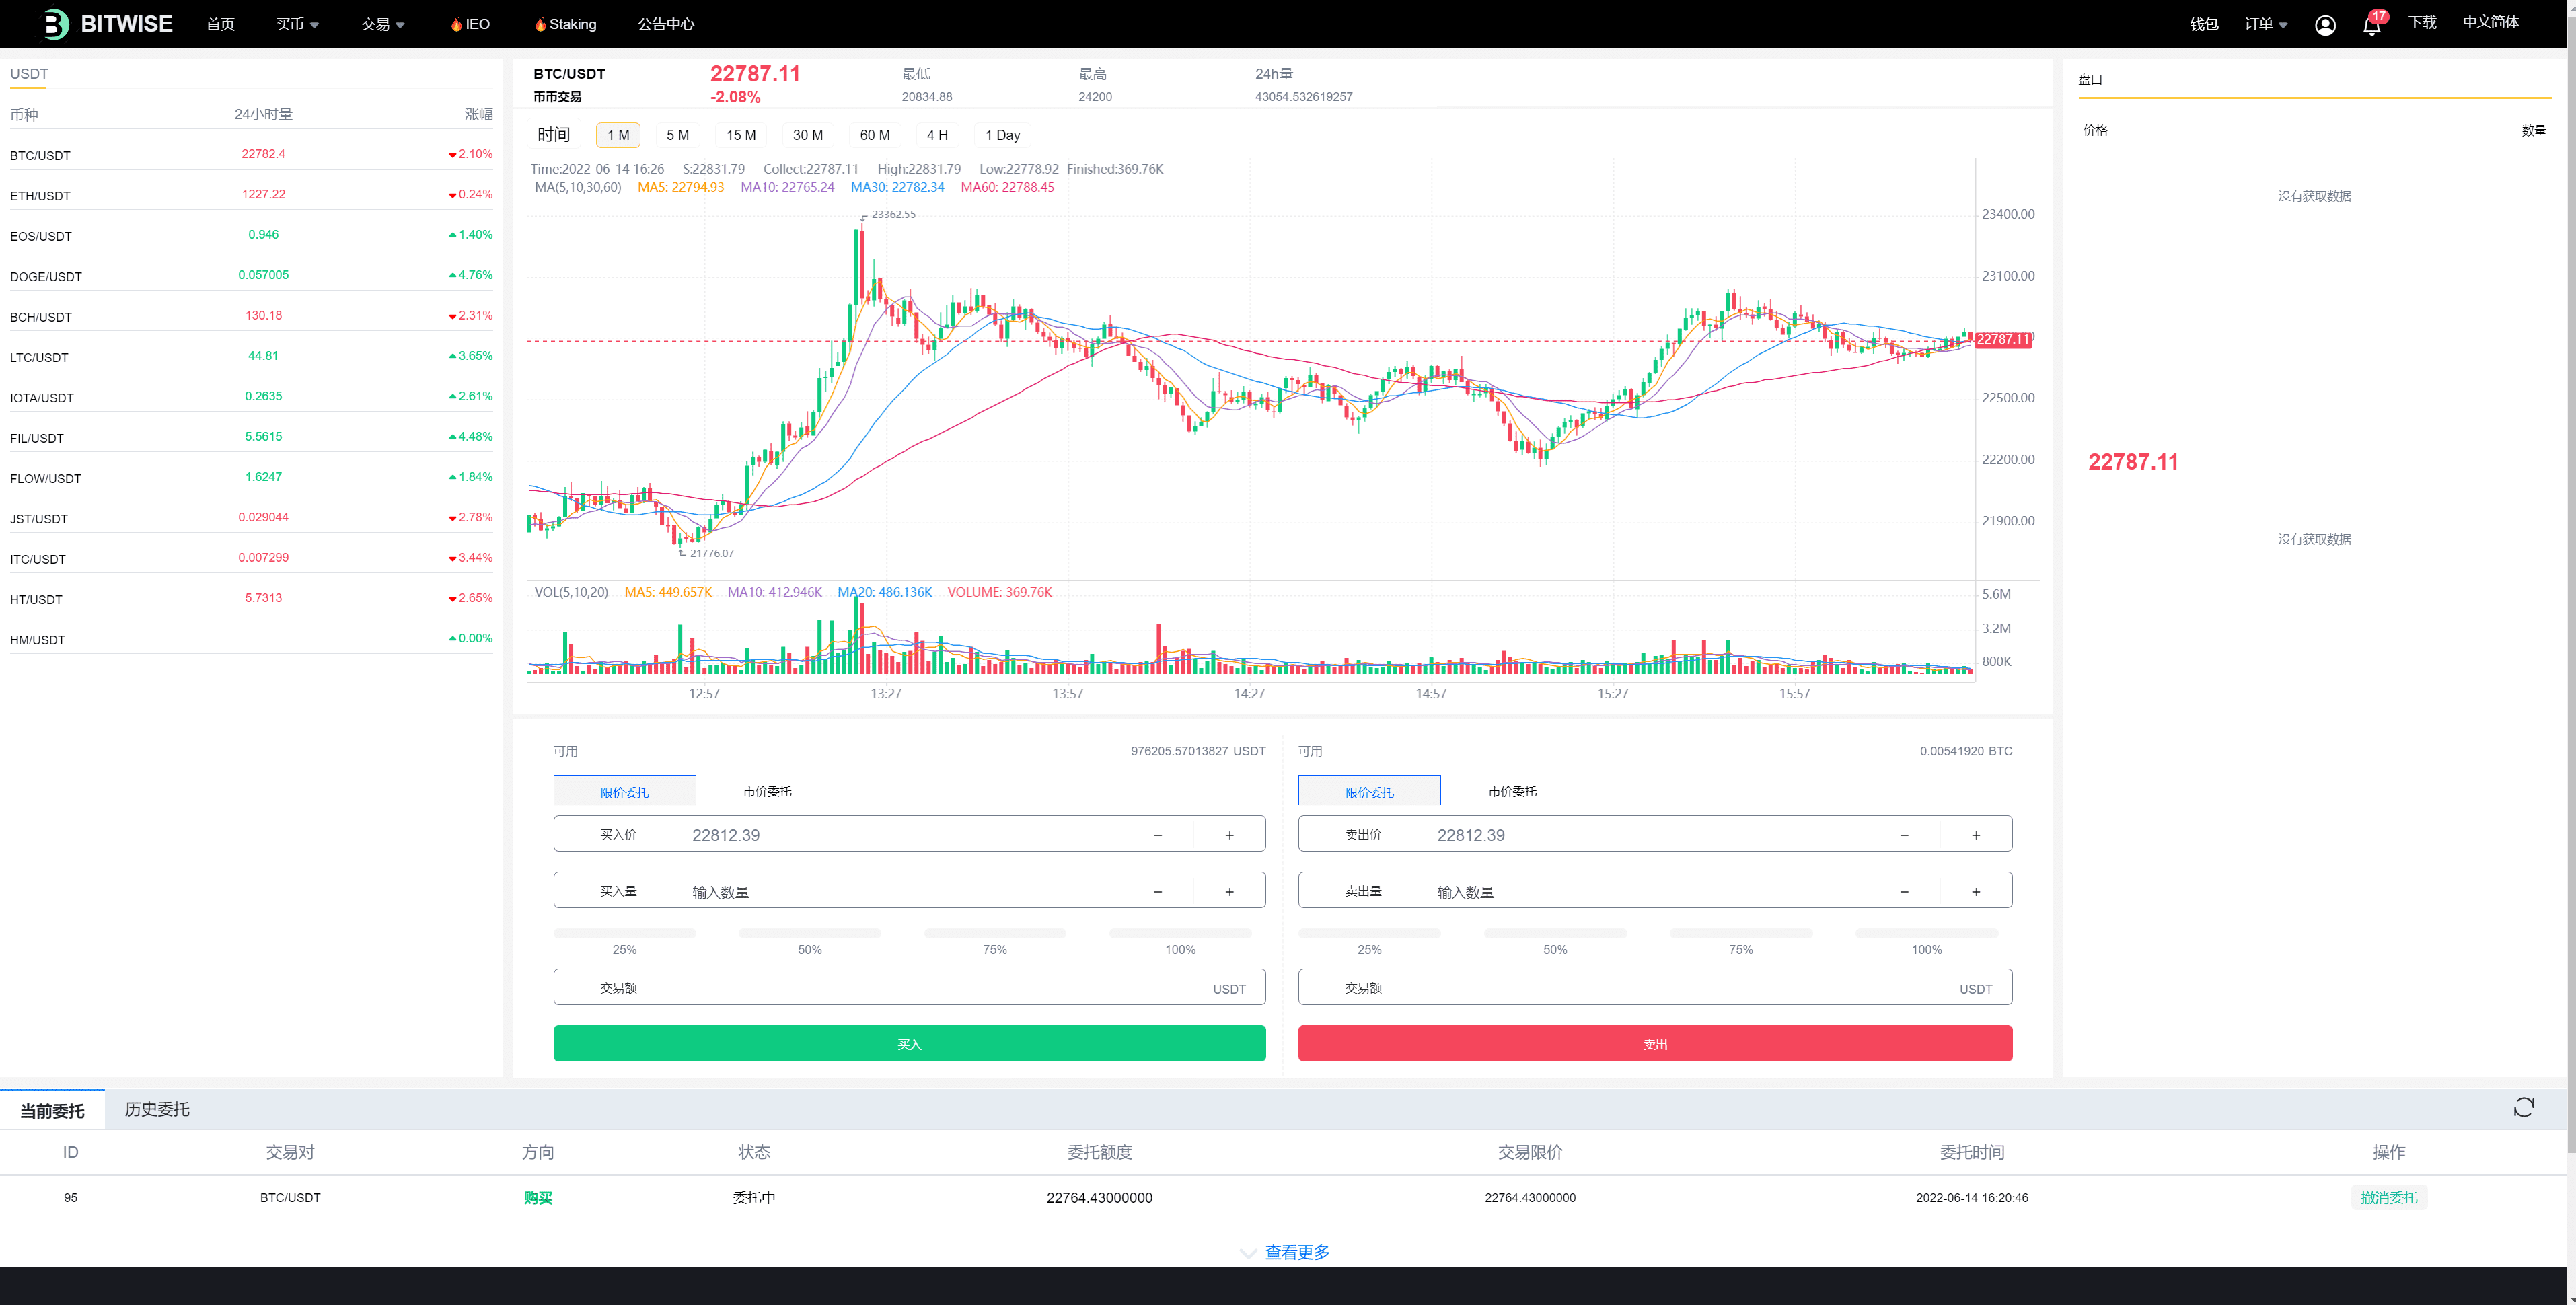Choose 市价委托 in the sell panel

click(x=1512, y=791)
